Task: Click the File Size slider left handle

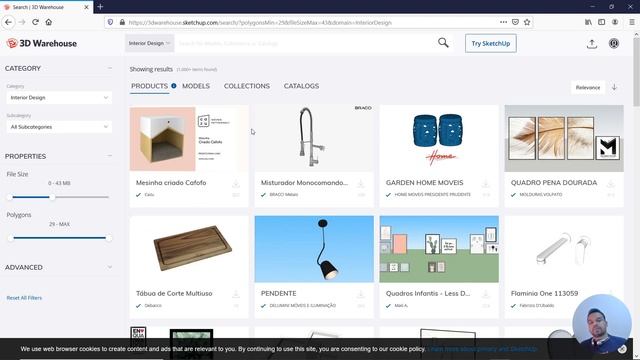Action: 10,197
